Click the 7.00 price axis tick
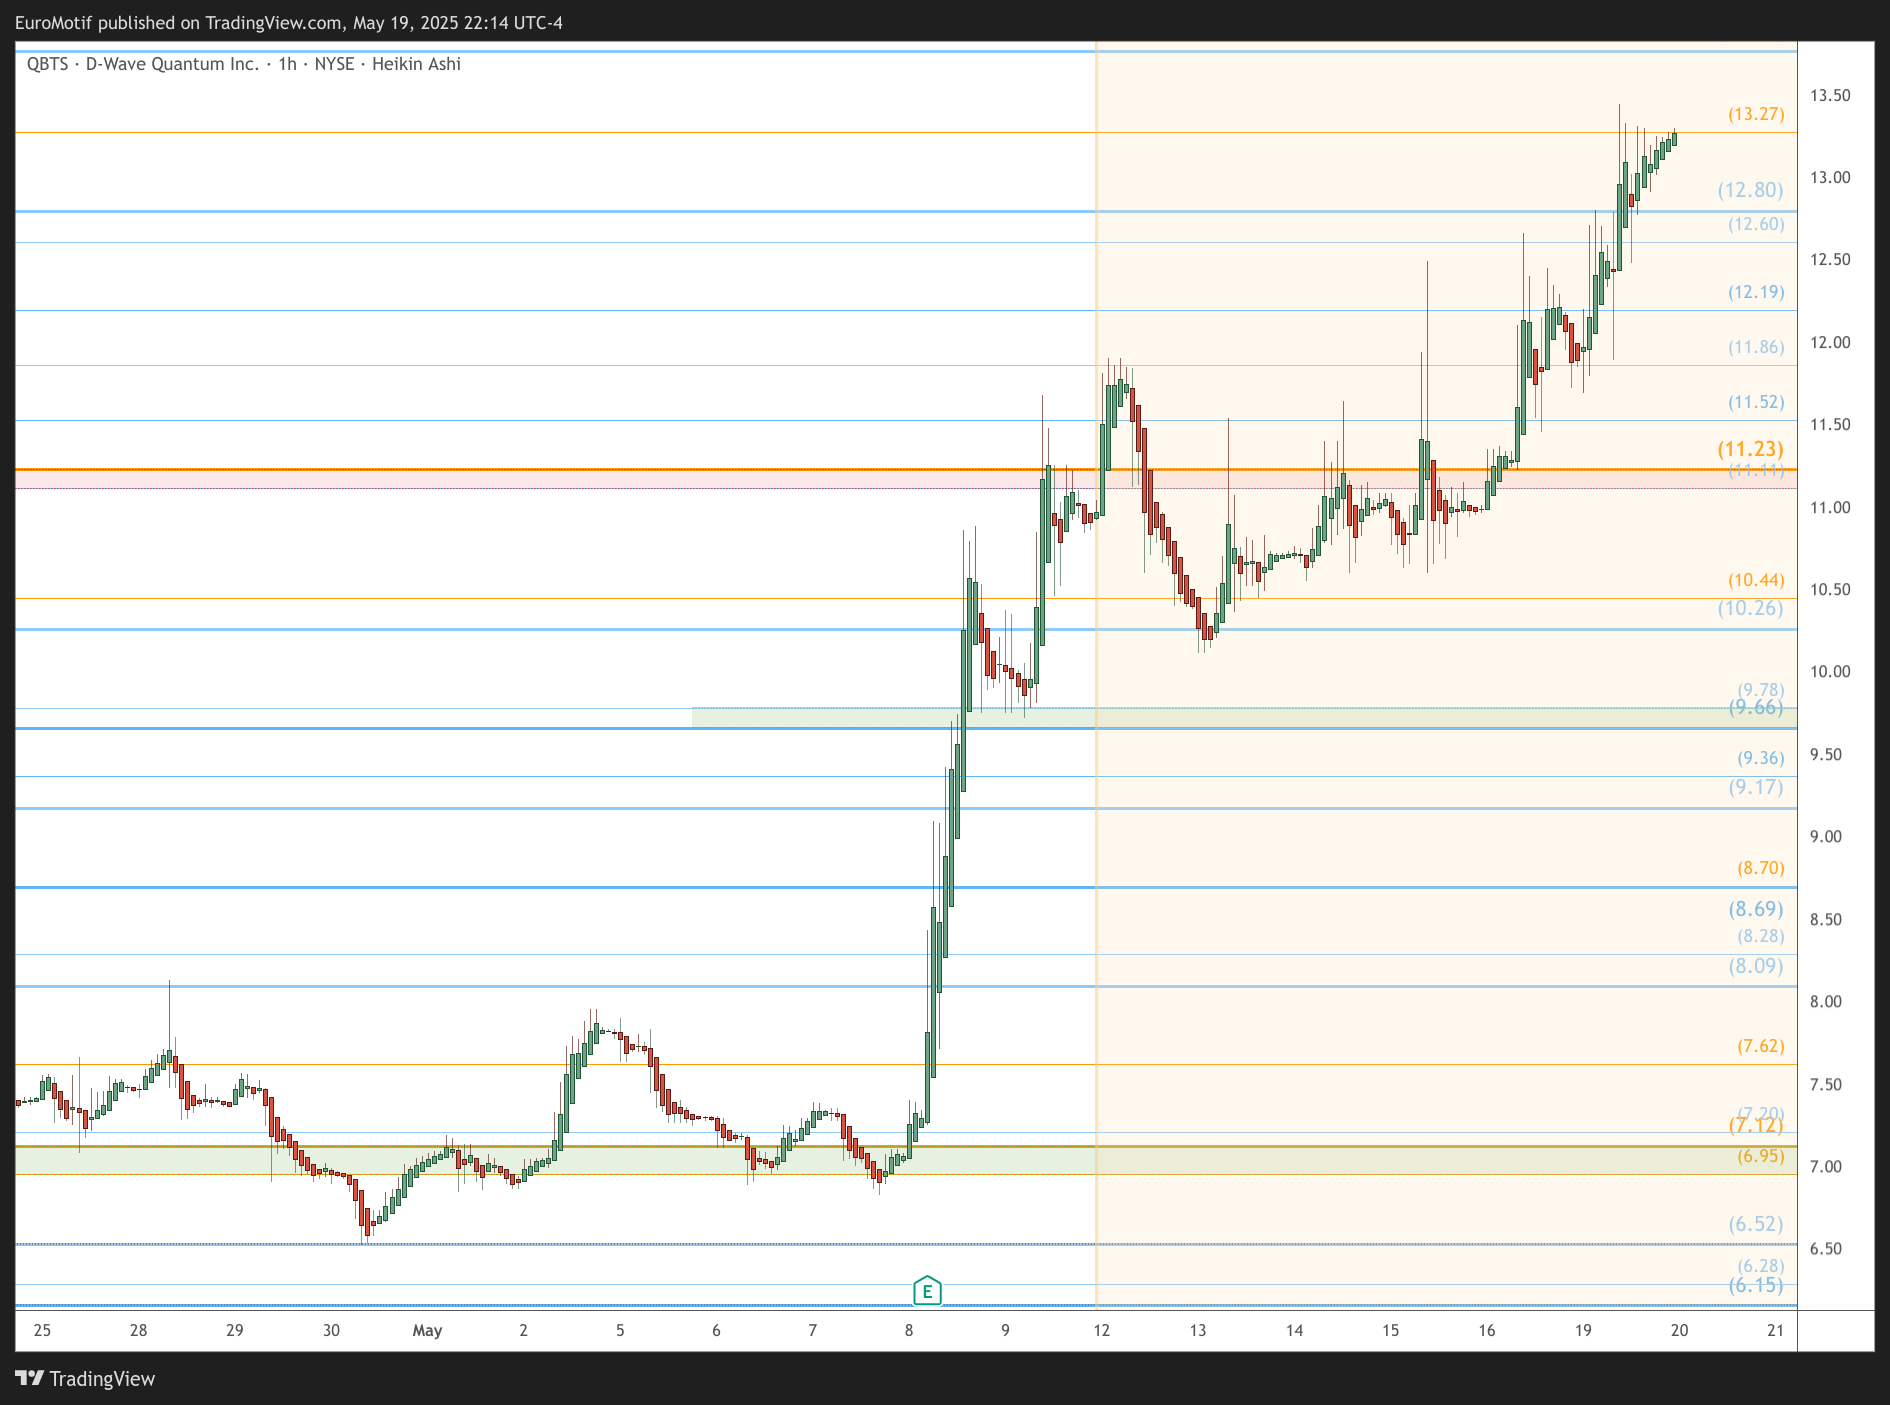Screen dimensions: 1890x1405 pyautogui.click(x=1826, y=1167)
